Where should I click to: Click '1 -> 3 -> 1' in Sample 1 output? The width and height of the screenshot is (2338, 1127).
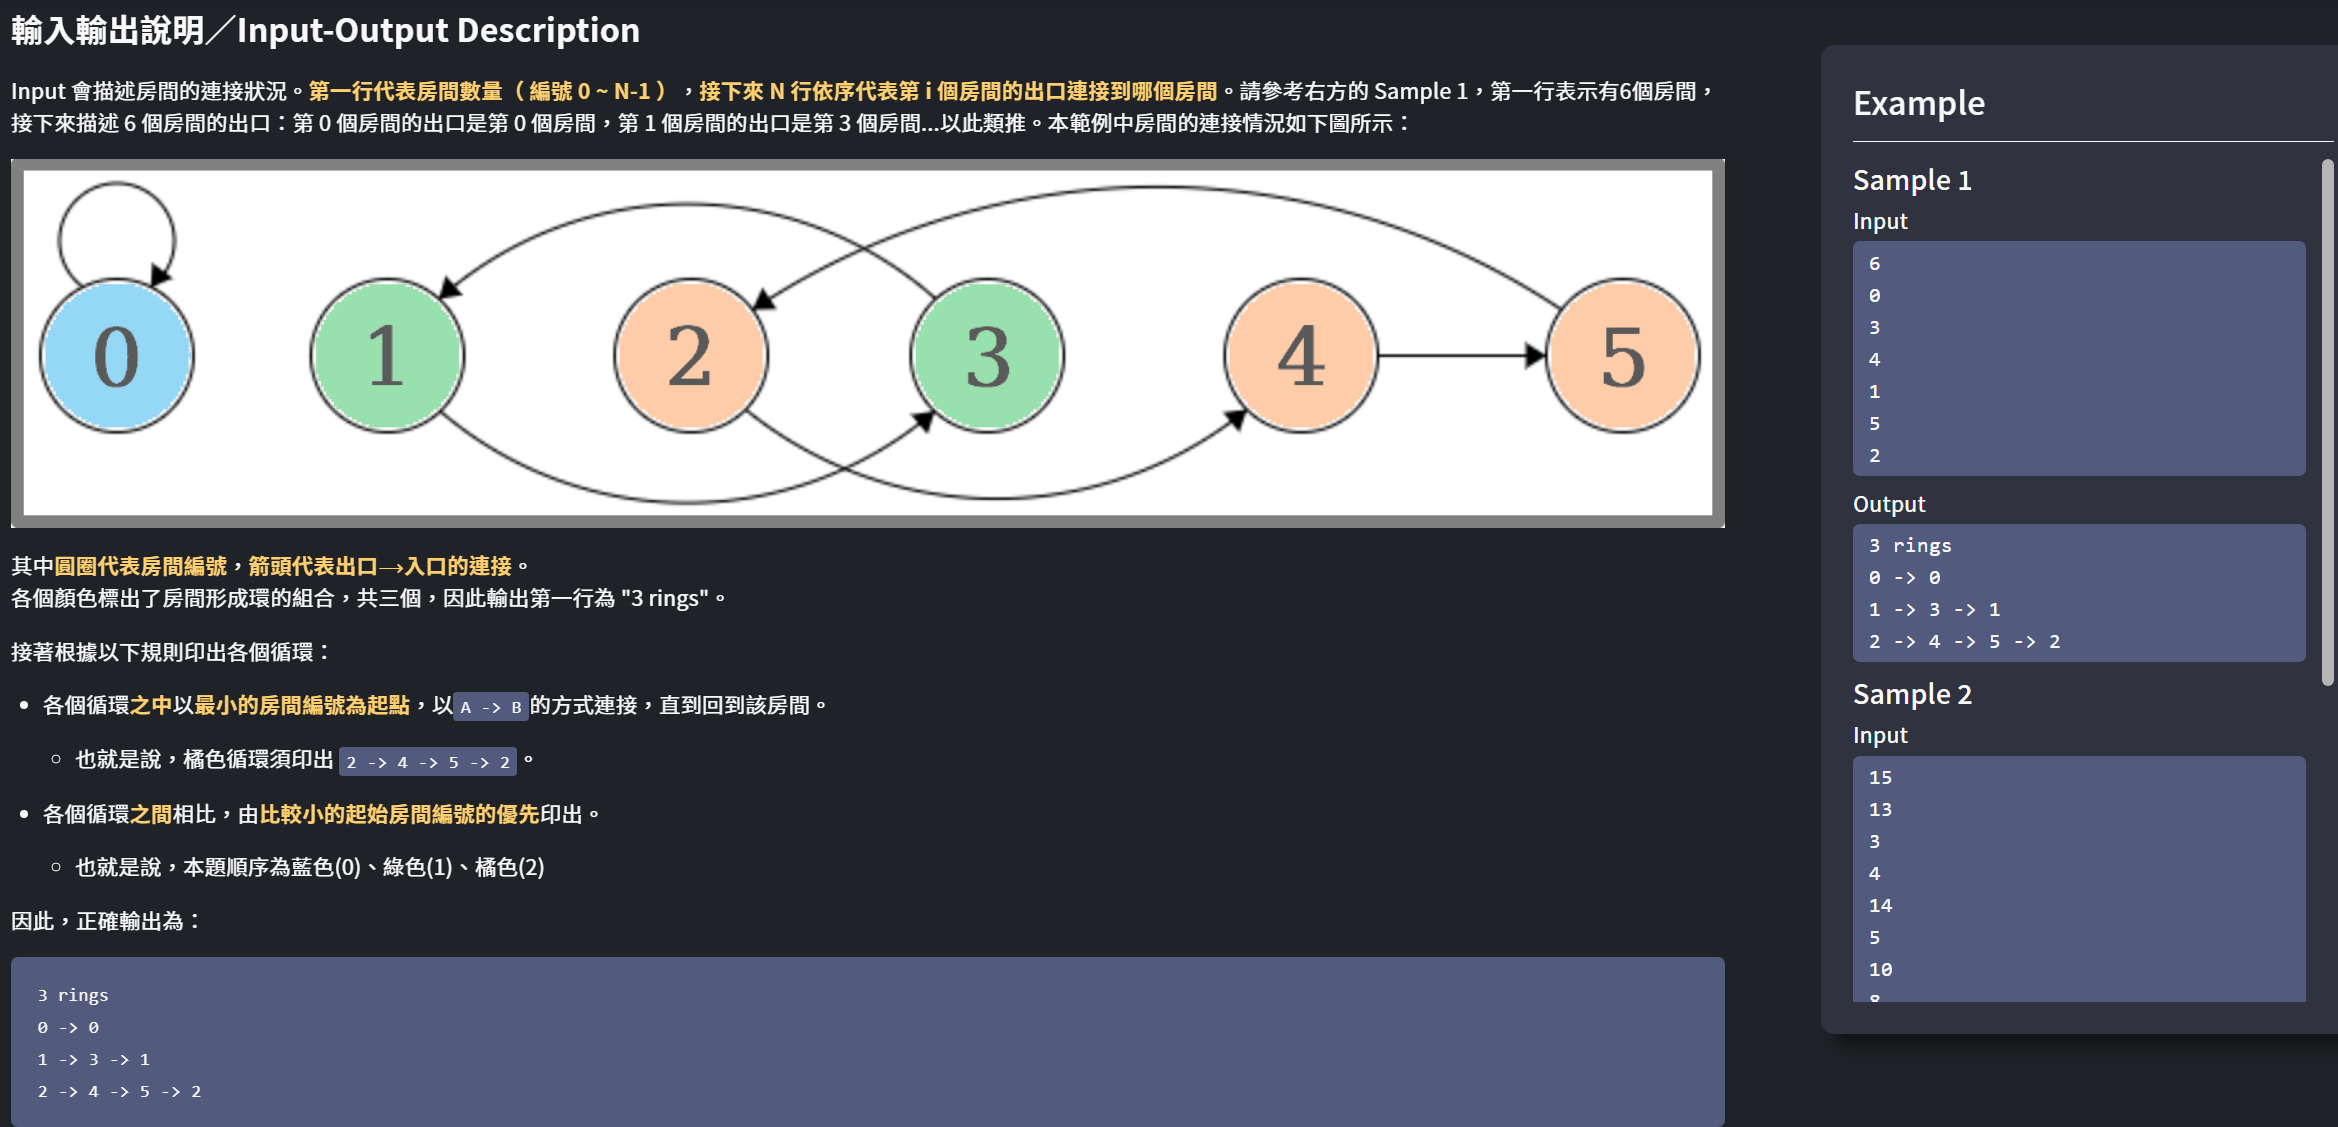[1934, 610]
